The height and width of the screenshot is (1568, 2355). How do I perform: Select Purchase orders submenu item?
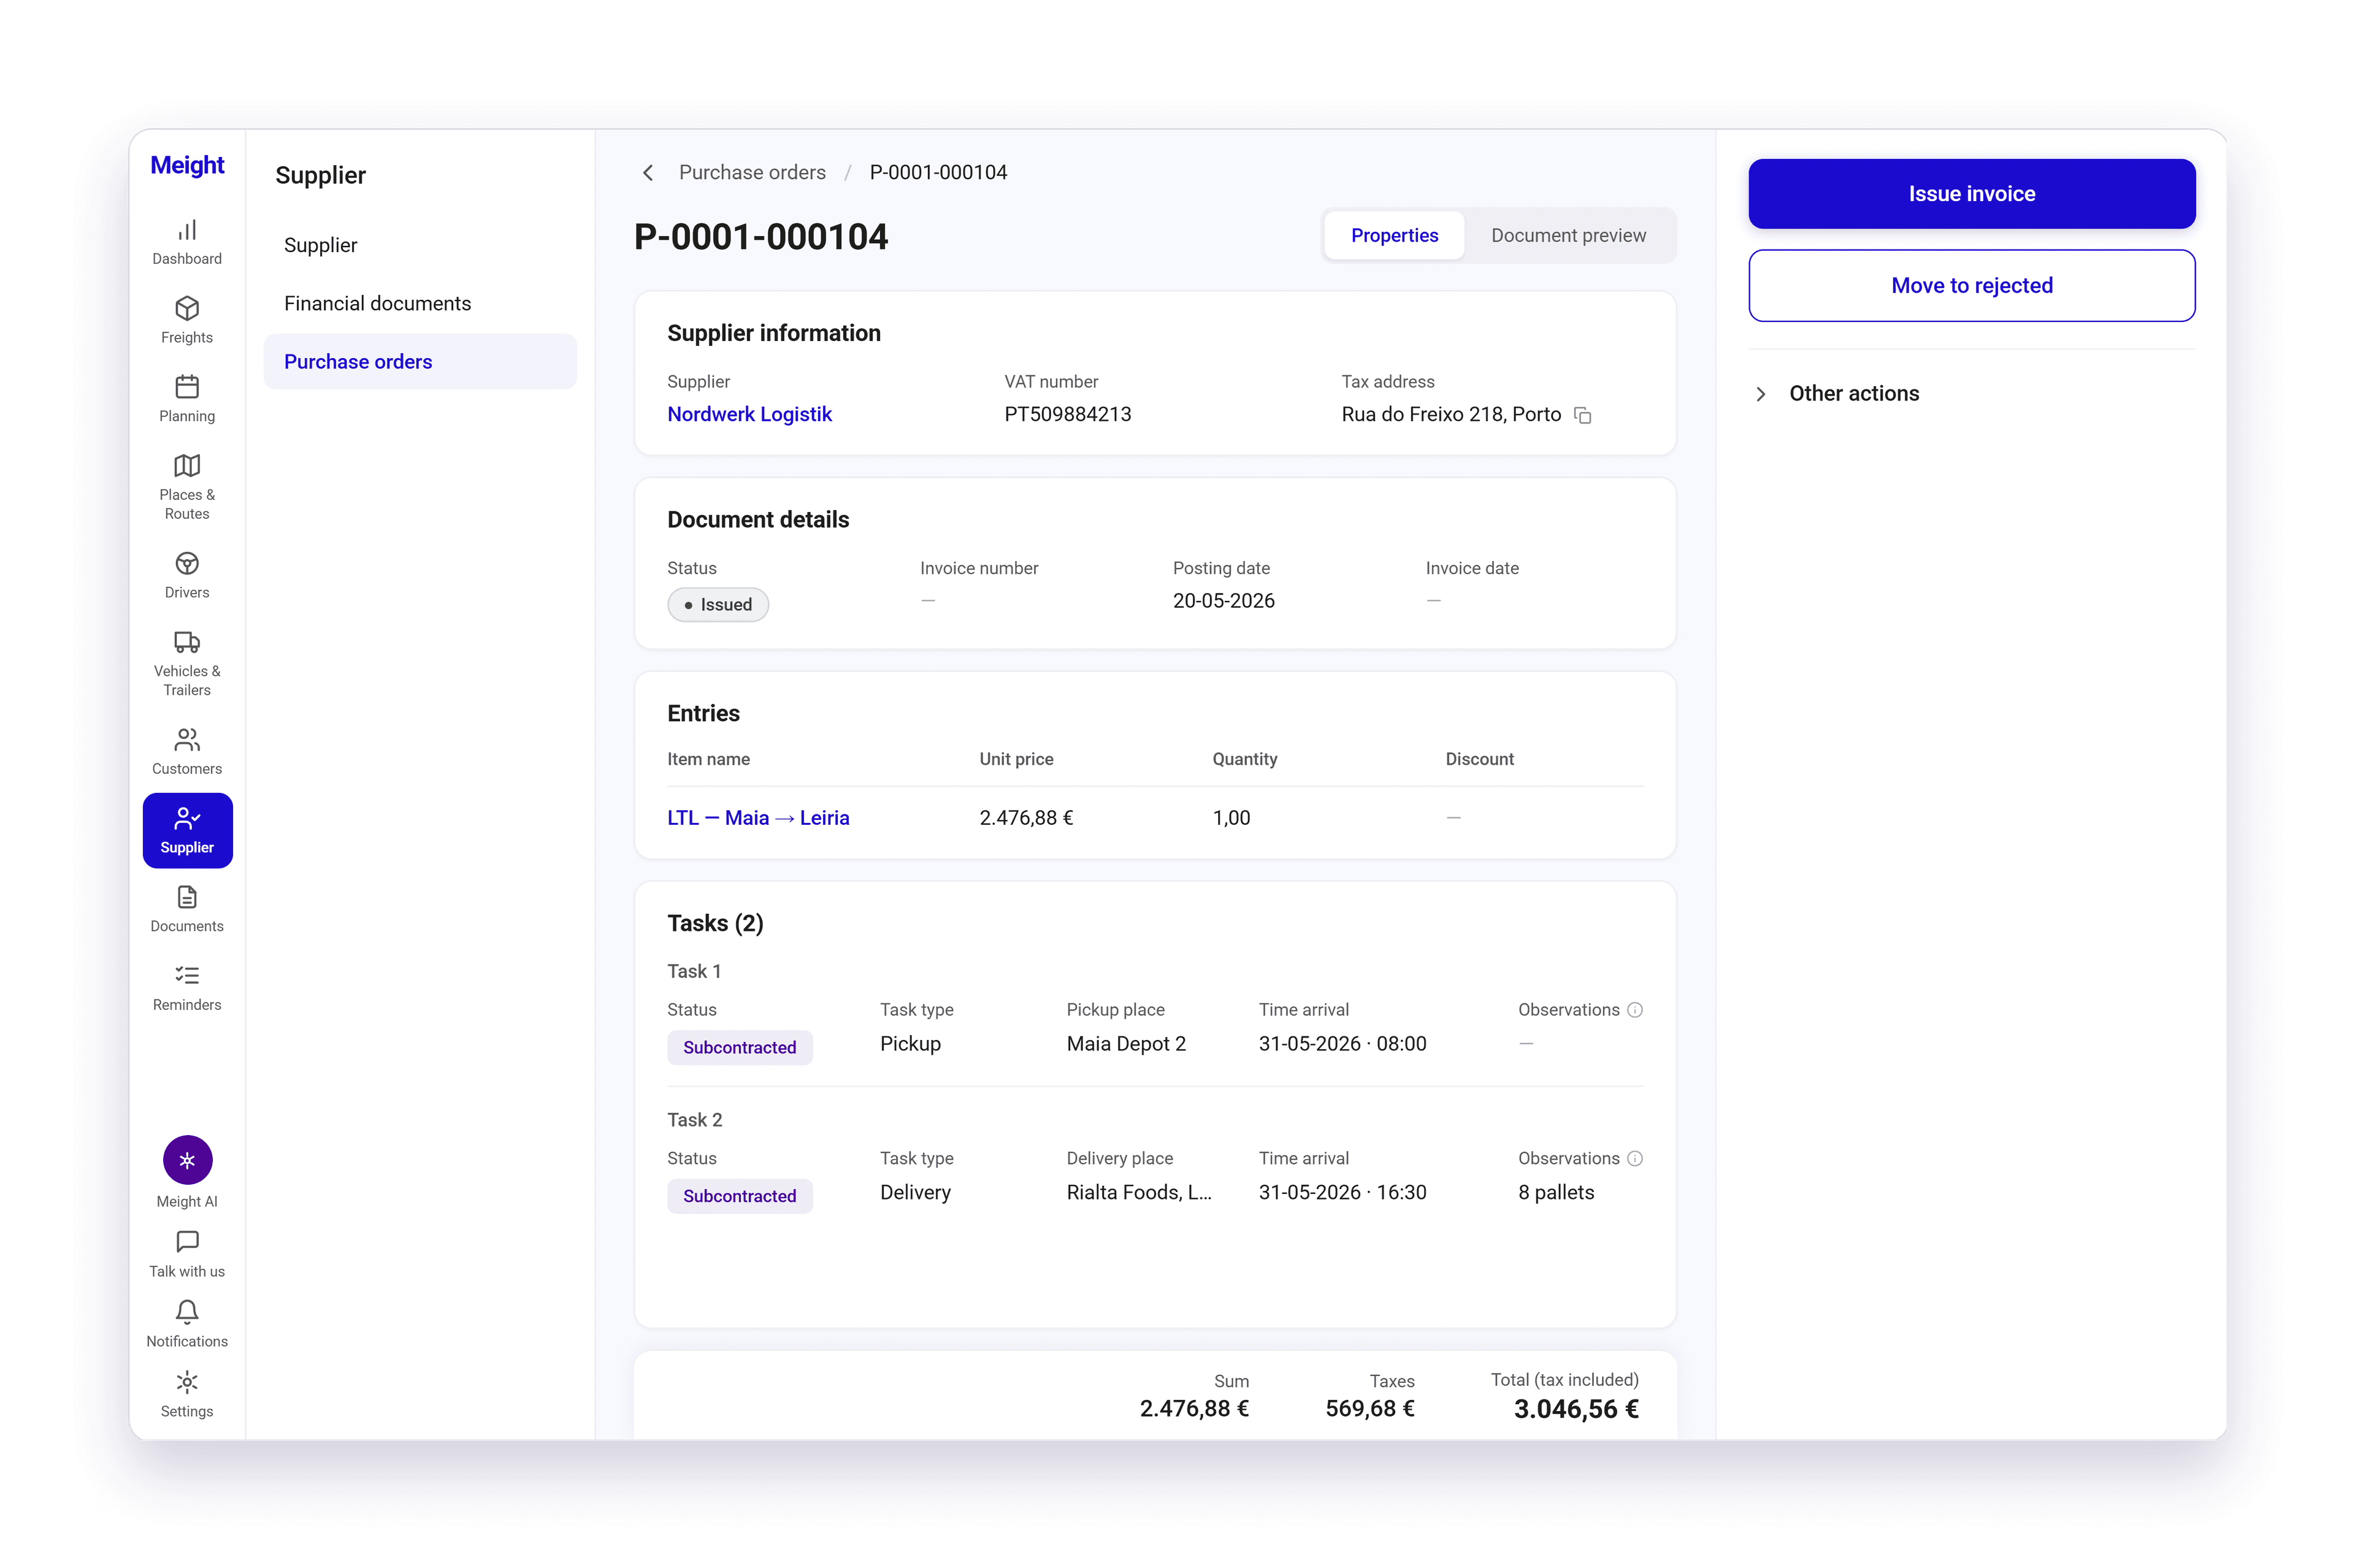coord(420,361)
